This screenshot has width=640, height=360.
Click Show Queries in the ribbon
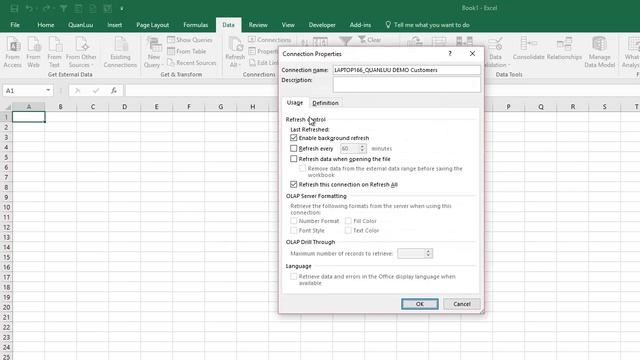click(190, 40)
